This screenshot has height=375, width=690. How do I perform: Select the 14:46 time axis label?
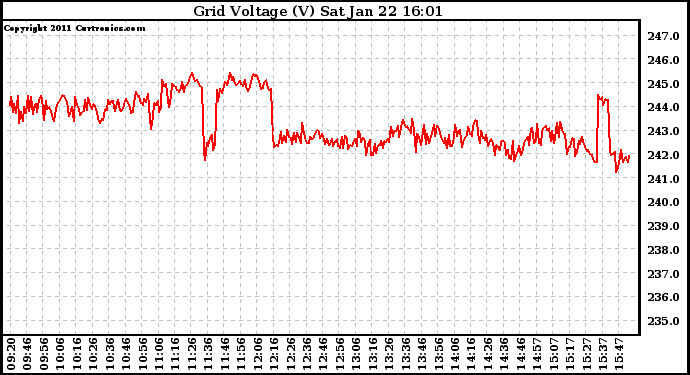click(520, 354)
